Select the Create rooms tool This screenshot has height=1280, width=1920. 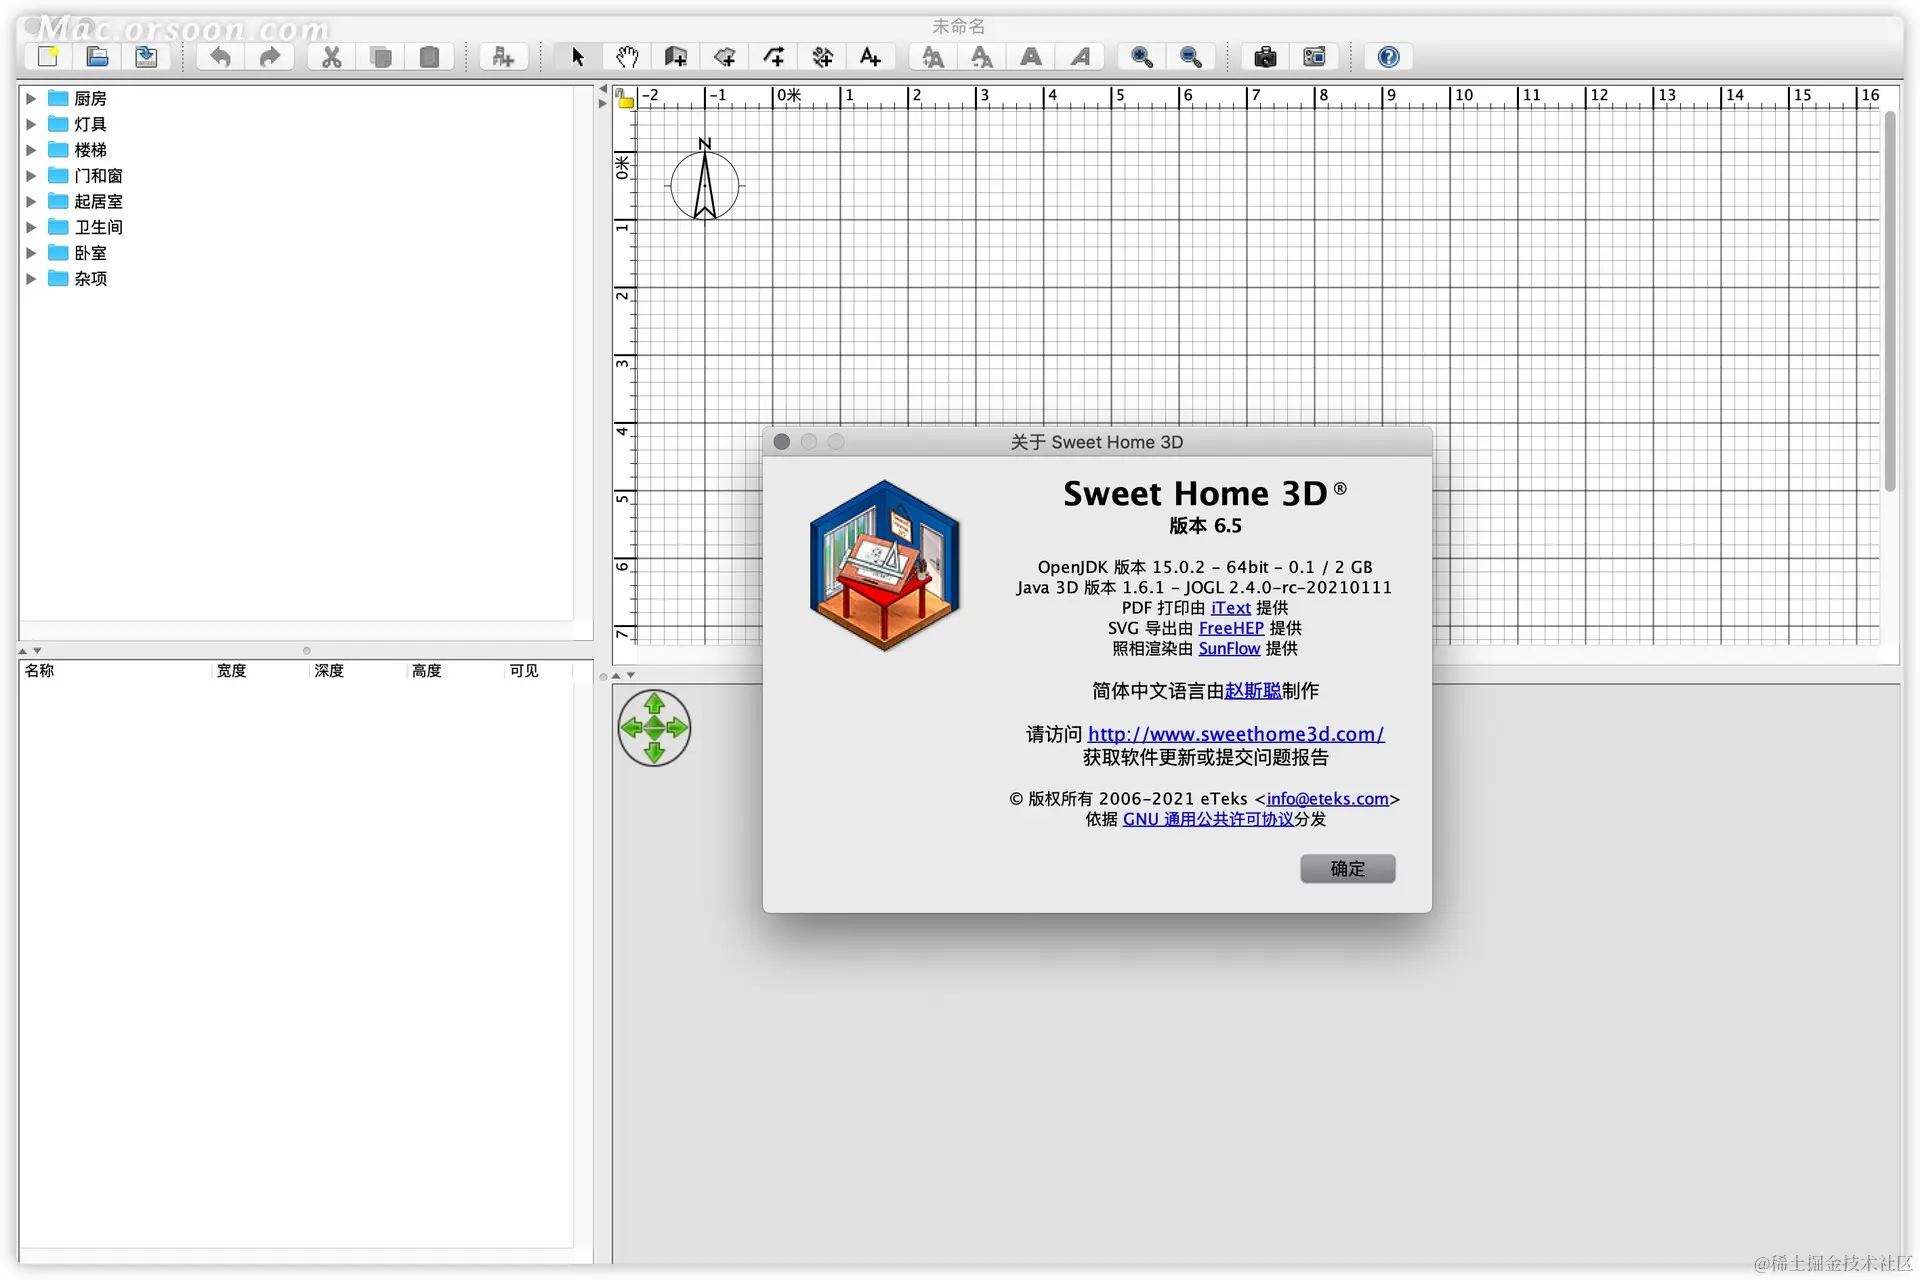(725, 57)
